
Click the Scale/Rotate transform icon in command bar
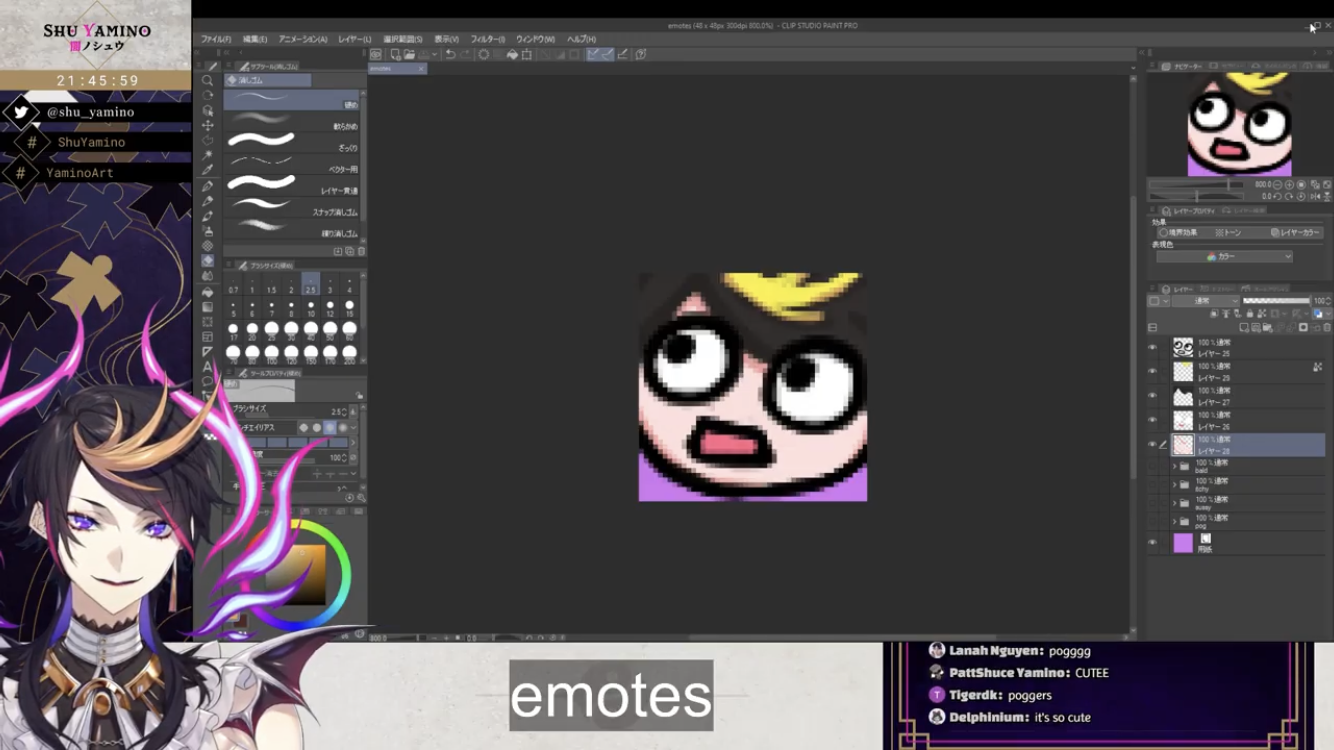pyautogui.click(x=527, y=54)
